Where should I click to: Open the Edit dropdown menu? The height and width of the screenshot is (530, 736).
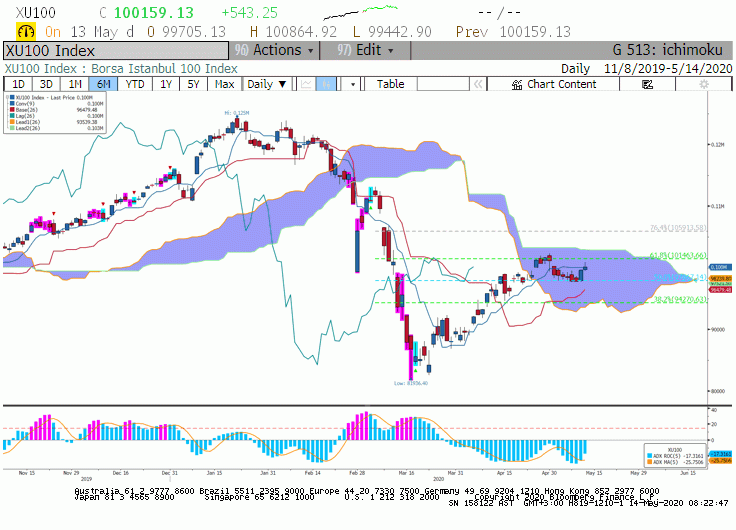click(x=365, y=50)
